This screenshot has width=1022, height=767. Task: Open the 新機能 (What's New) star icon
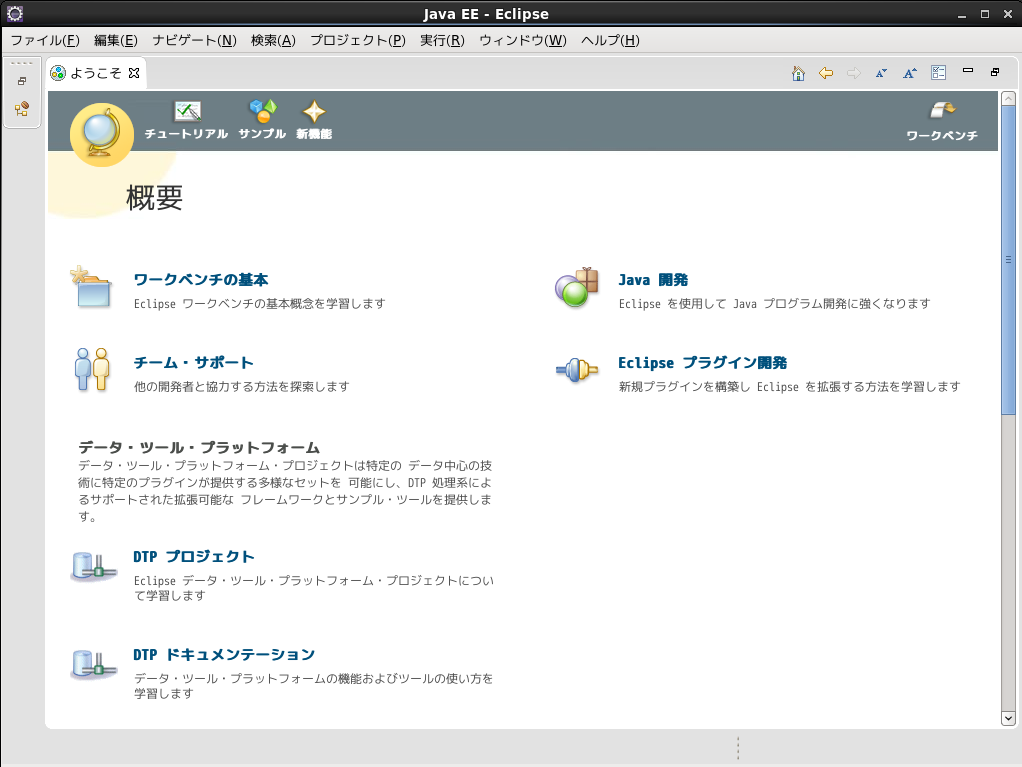[314, 111]
